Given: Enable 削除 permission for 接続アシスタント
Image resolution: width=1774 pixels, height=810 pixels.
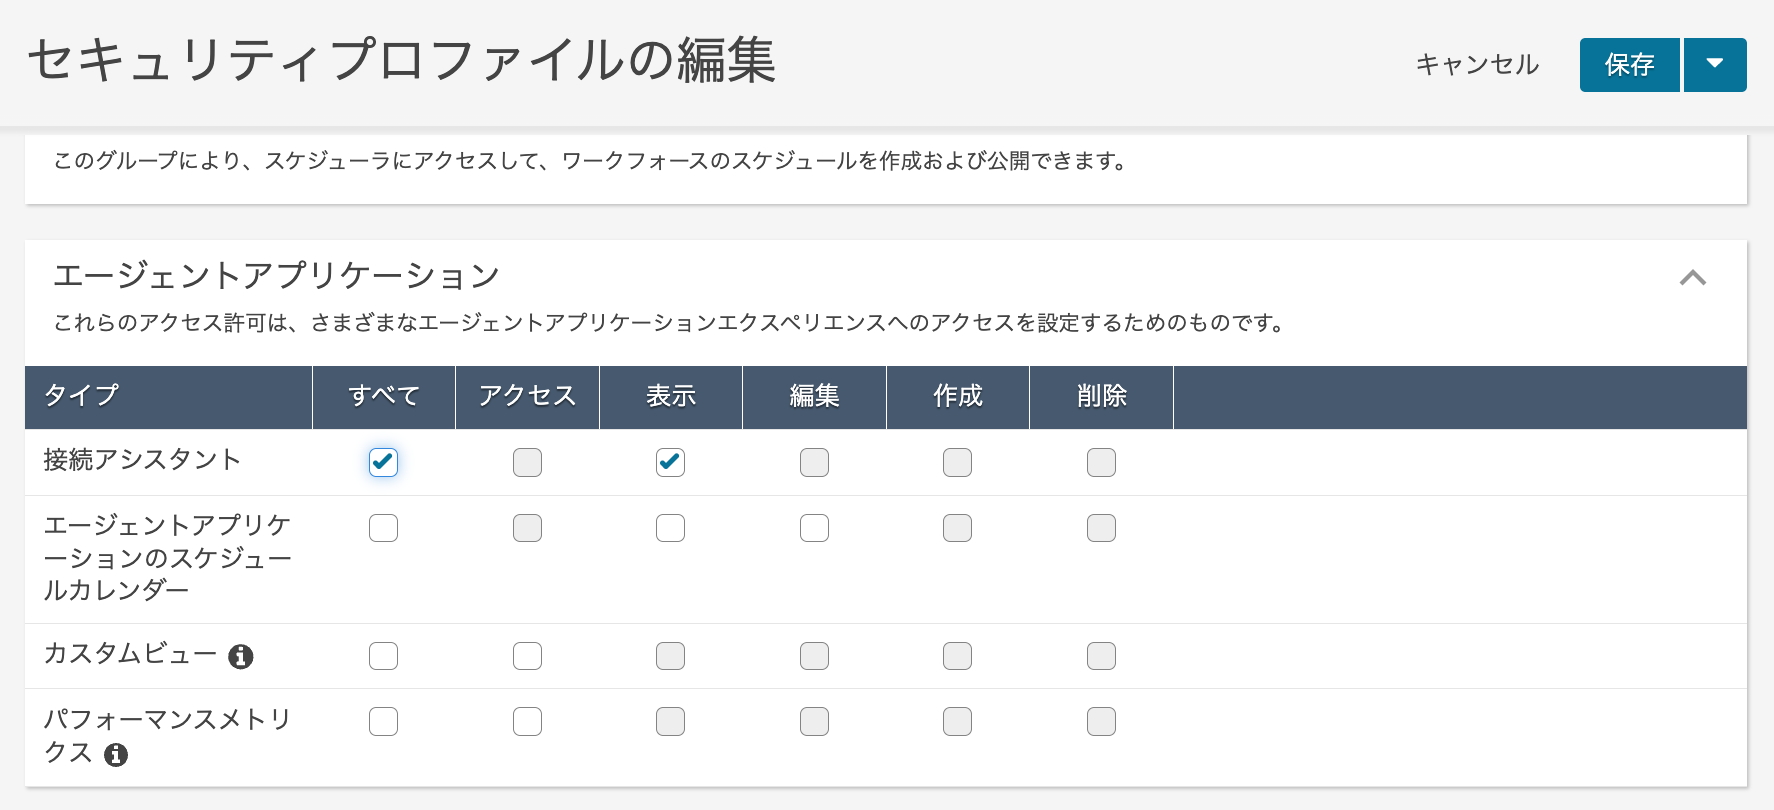Looking at the screenshot, I should (1100, 462).
